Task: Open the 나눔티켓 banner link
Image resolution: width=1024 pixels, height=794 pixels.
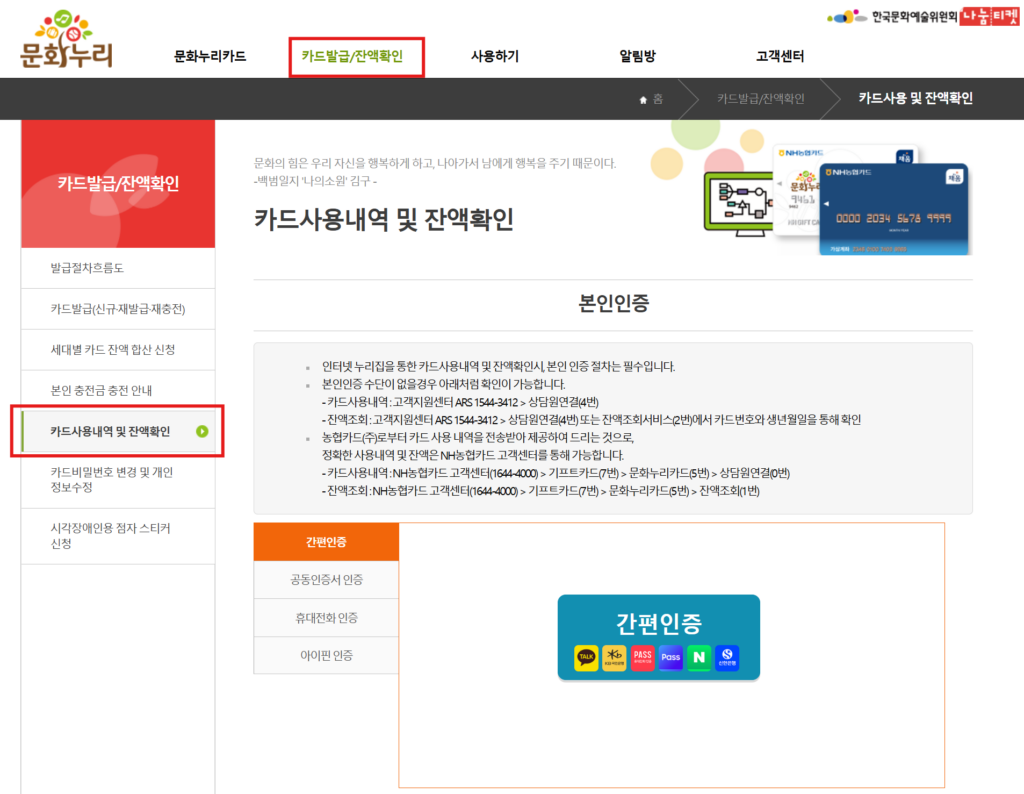Action: click(x=989, y=16)
